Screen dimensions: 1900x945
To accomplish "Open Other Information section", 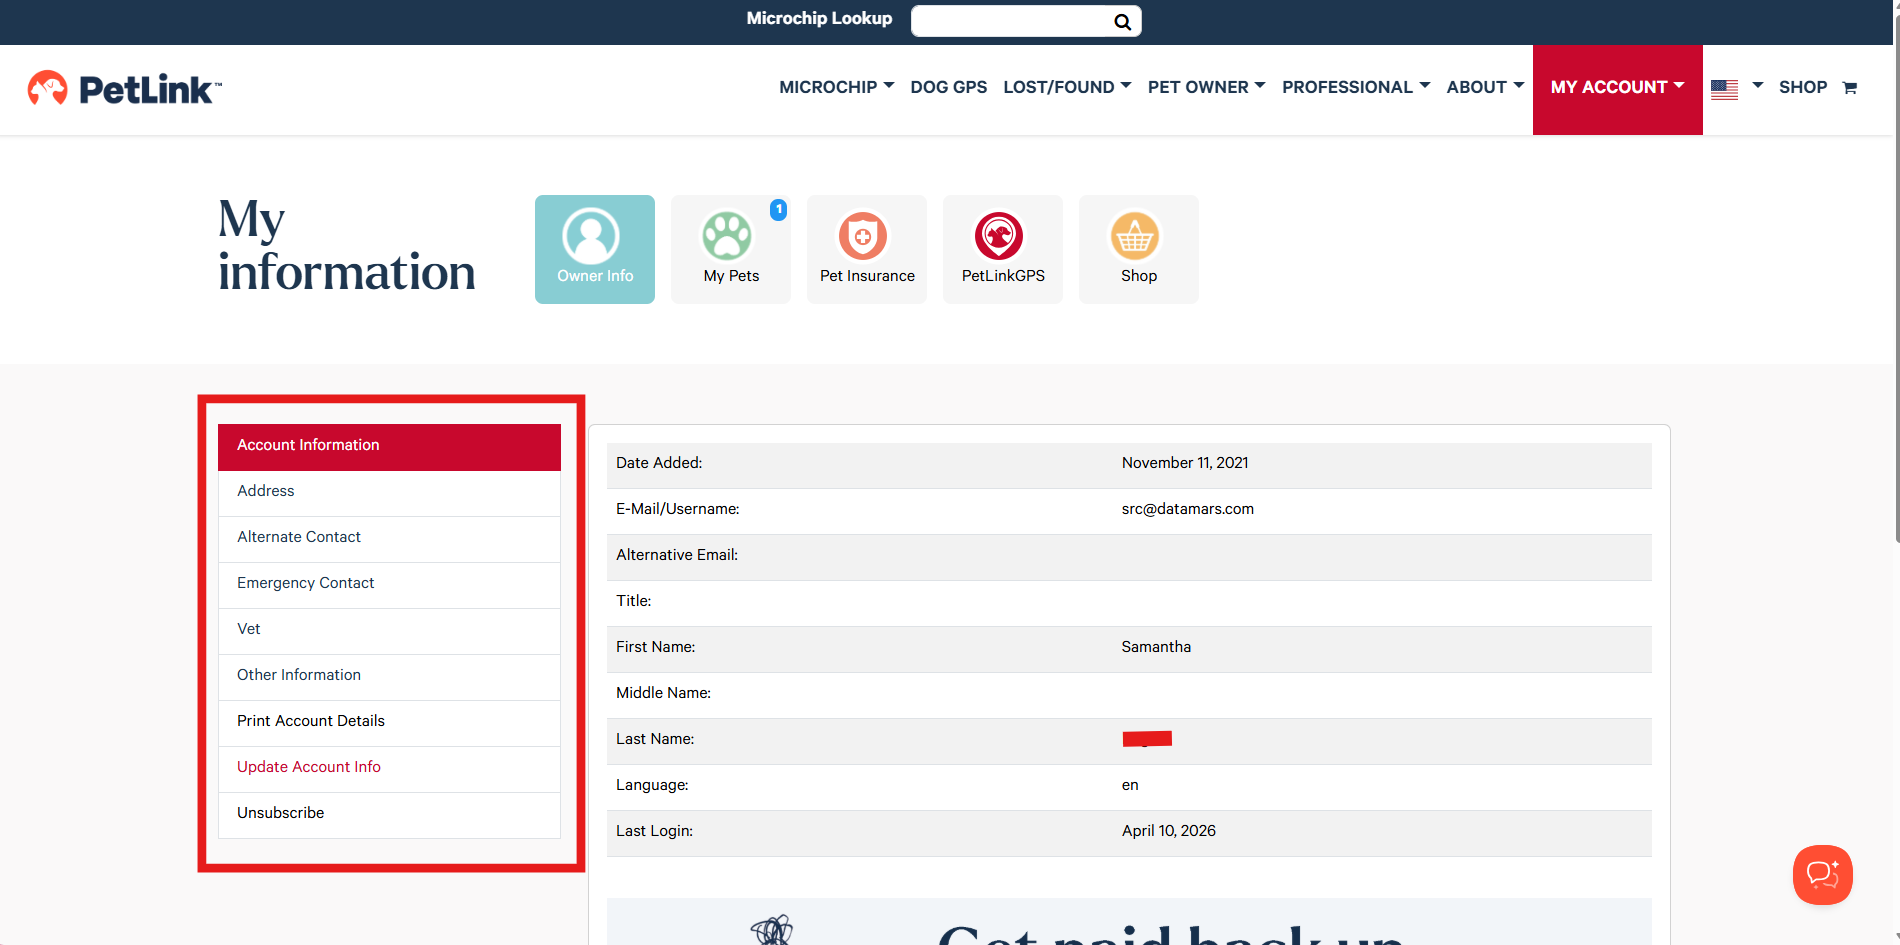I will 389,676.
